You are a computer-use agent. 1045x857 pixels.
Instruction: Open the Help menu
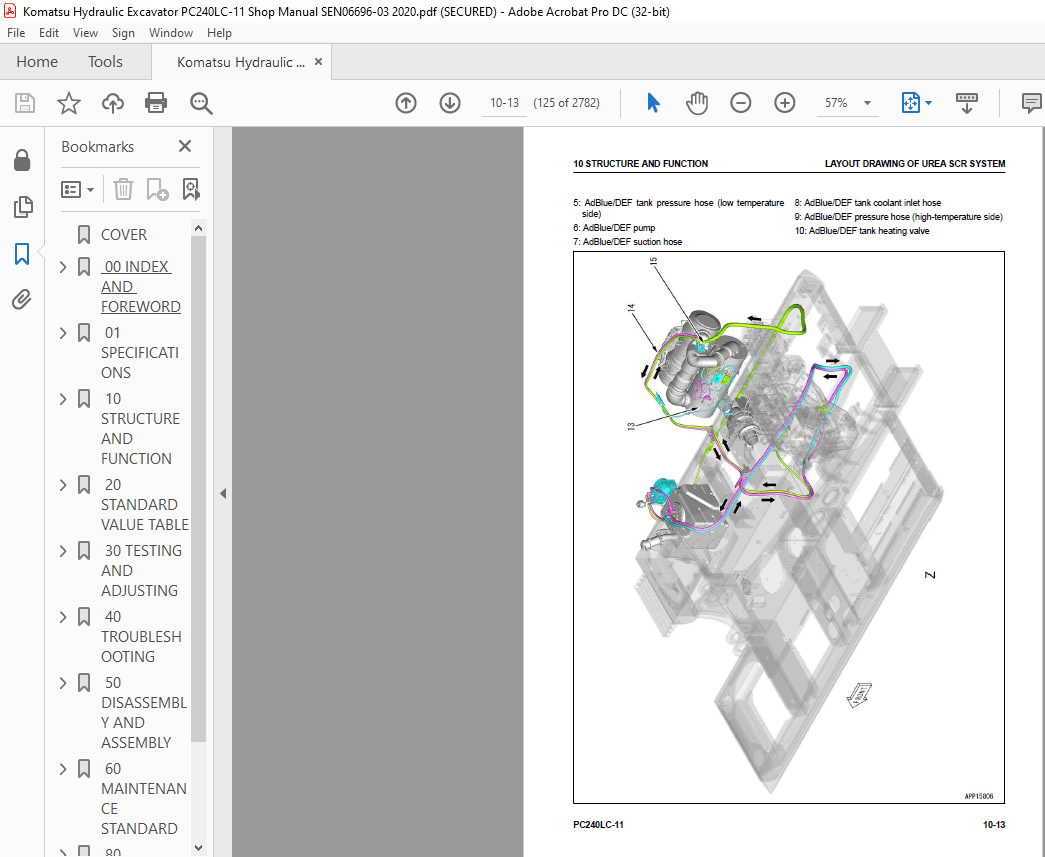click(x=219, y=33)
